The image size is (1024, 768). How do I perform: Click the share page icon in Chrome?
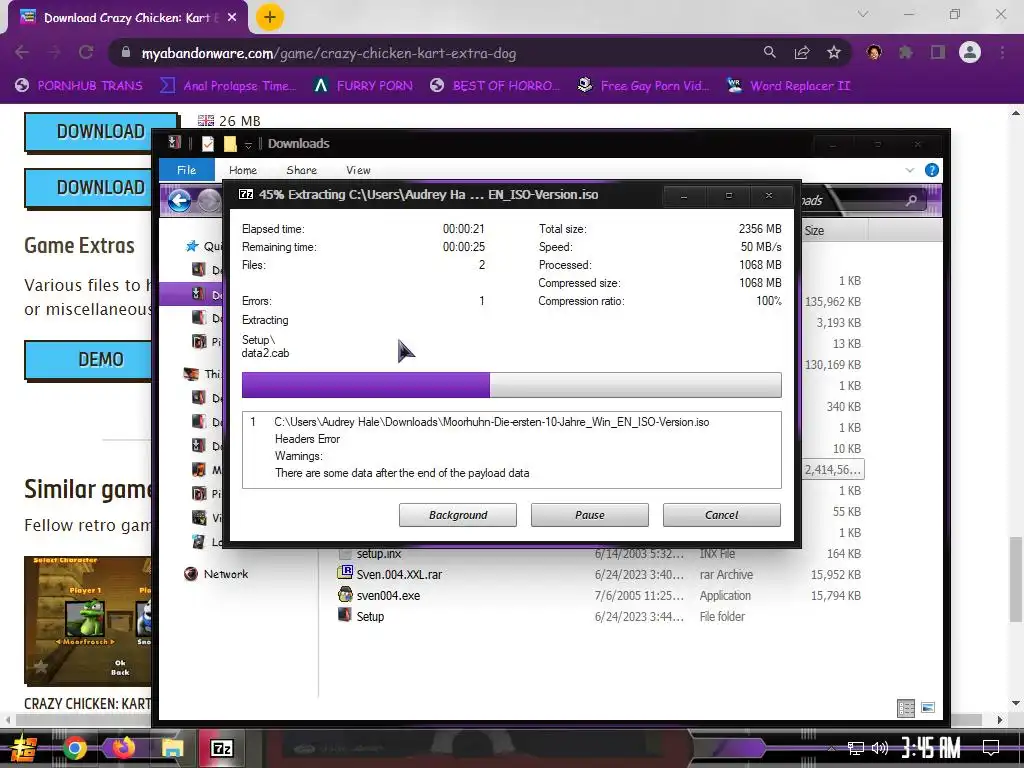point(802,53)
